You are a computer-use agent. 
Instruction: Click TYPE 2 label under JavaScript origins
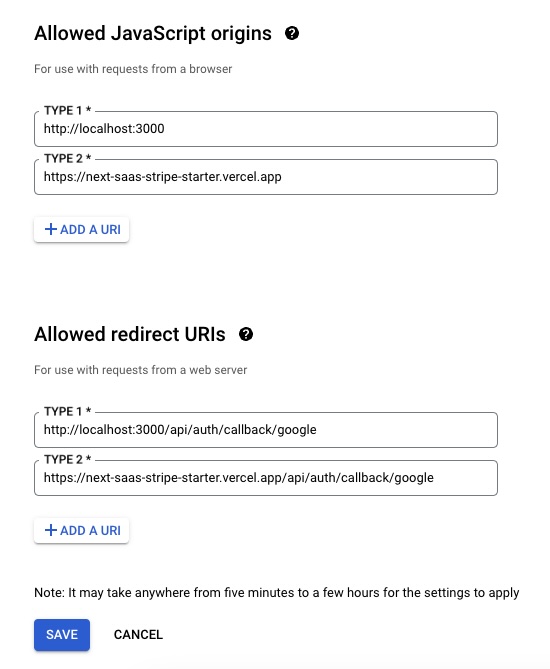(67, 159)
